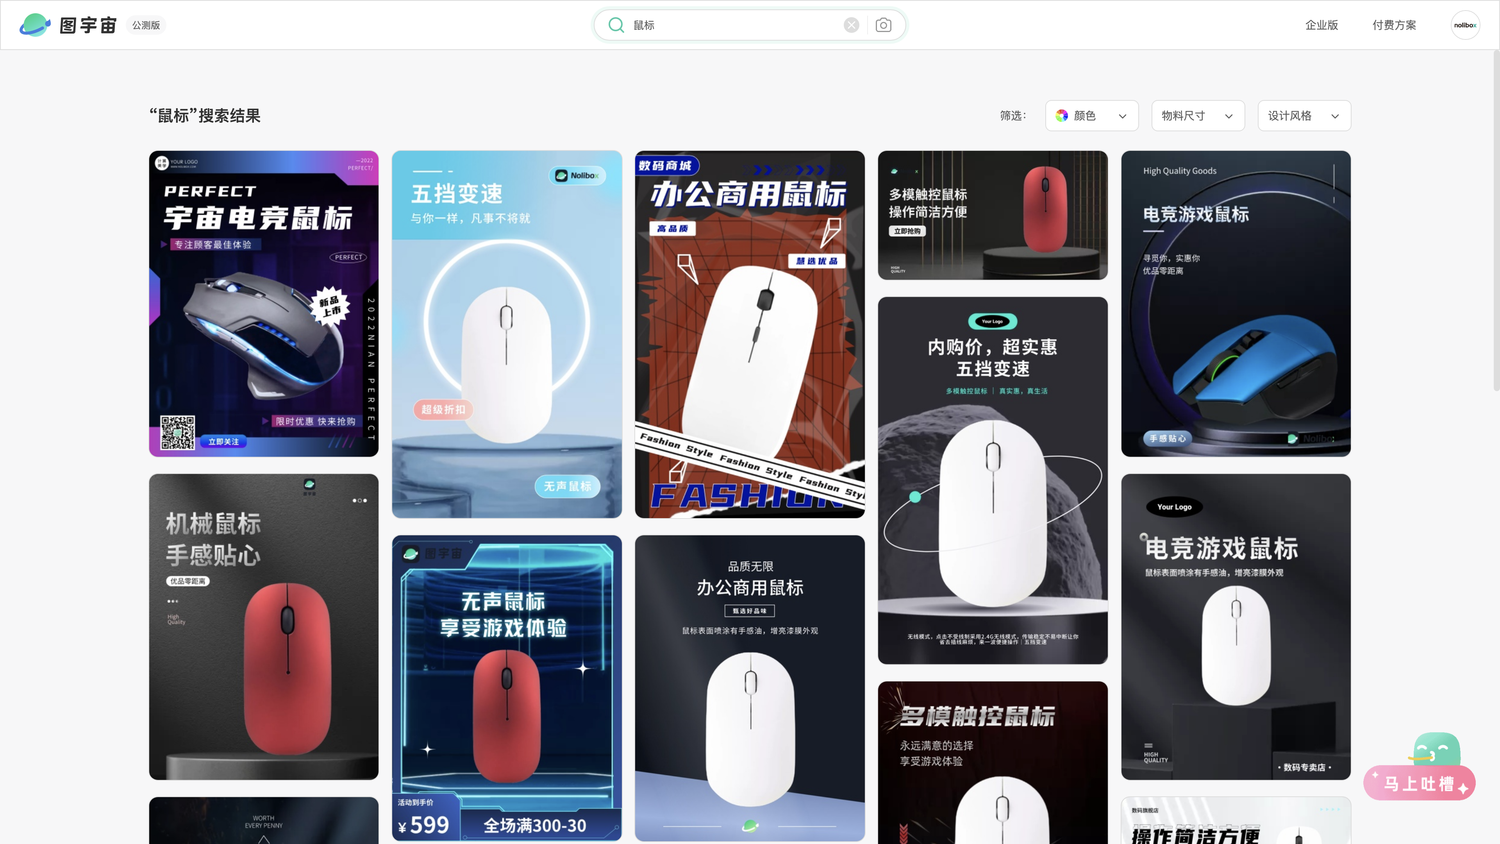
Task: Open the Your Logo 电竞游戏鼠标 template
Action: point(1236,627)
